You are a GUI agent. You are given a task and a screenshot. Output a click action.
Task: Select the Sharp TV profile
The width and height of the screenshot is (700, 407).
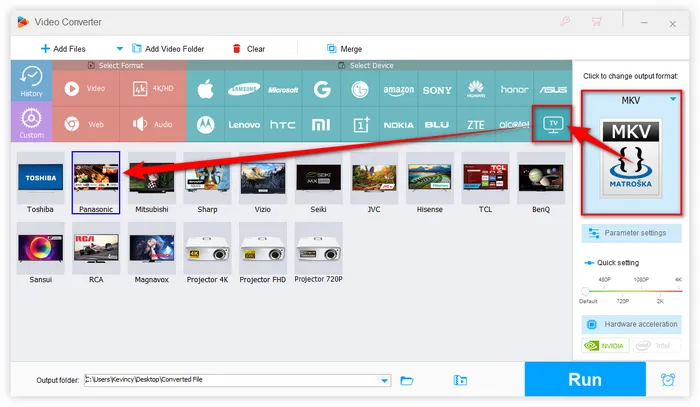point(207,183)
